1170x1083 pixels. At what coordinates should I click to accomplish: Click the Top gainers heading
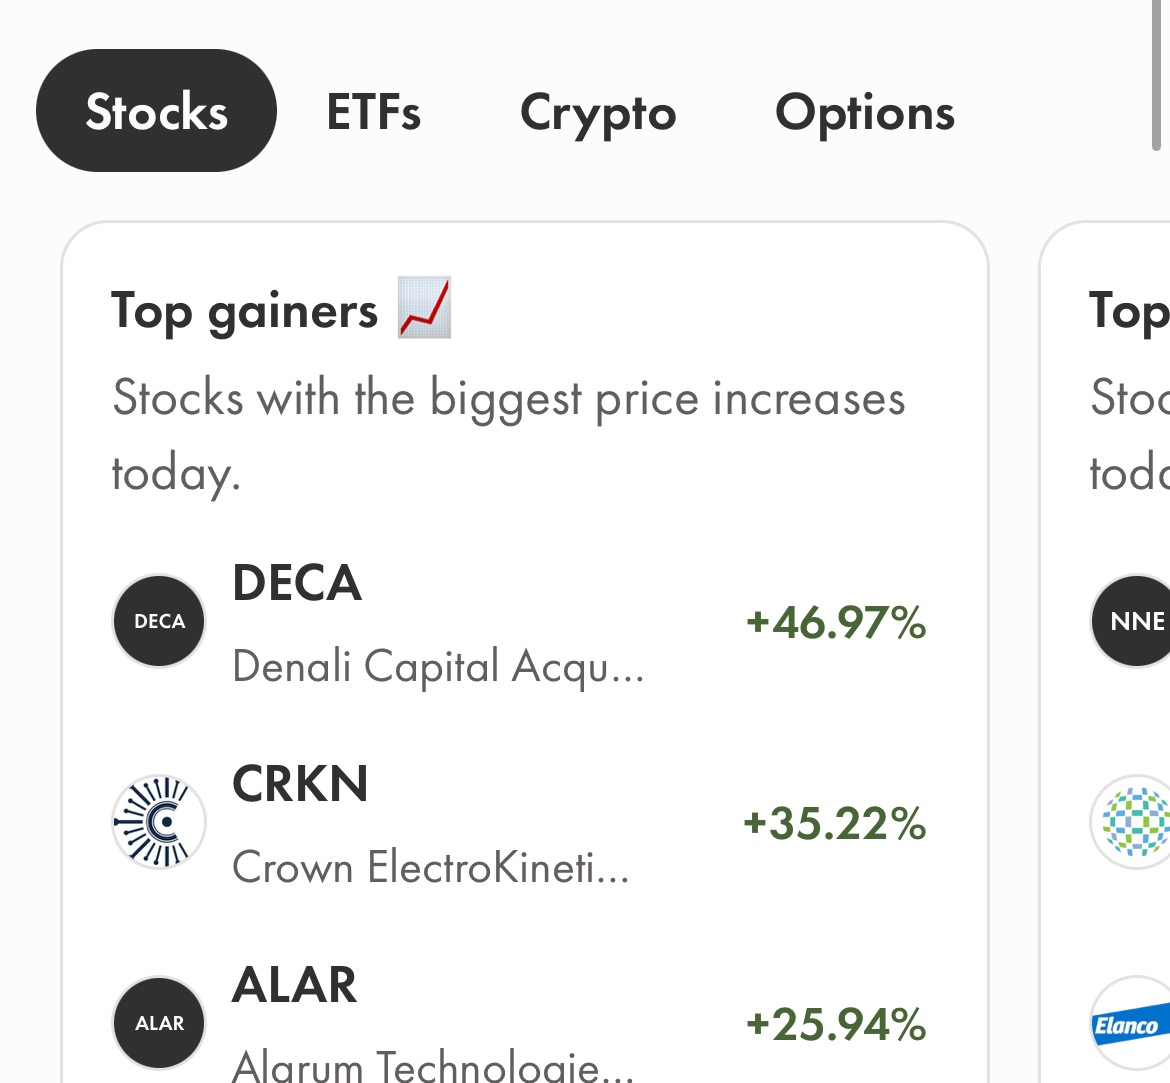tap(244, 311)
